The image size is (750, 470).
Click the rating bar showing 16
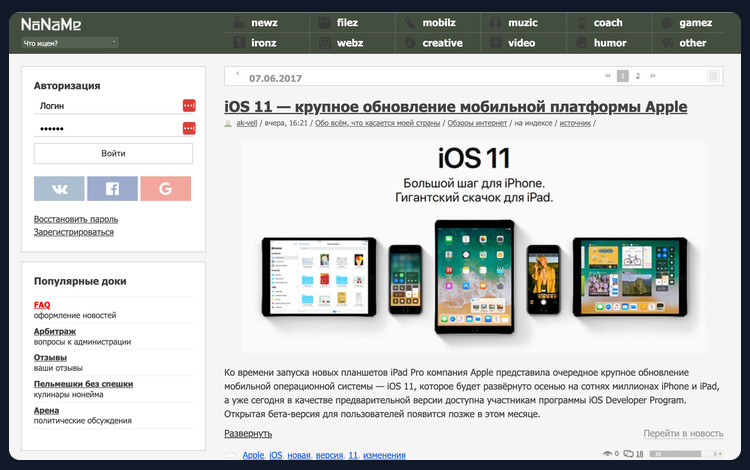click(675, 453)
